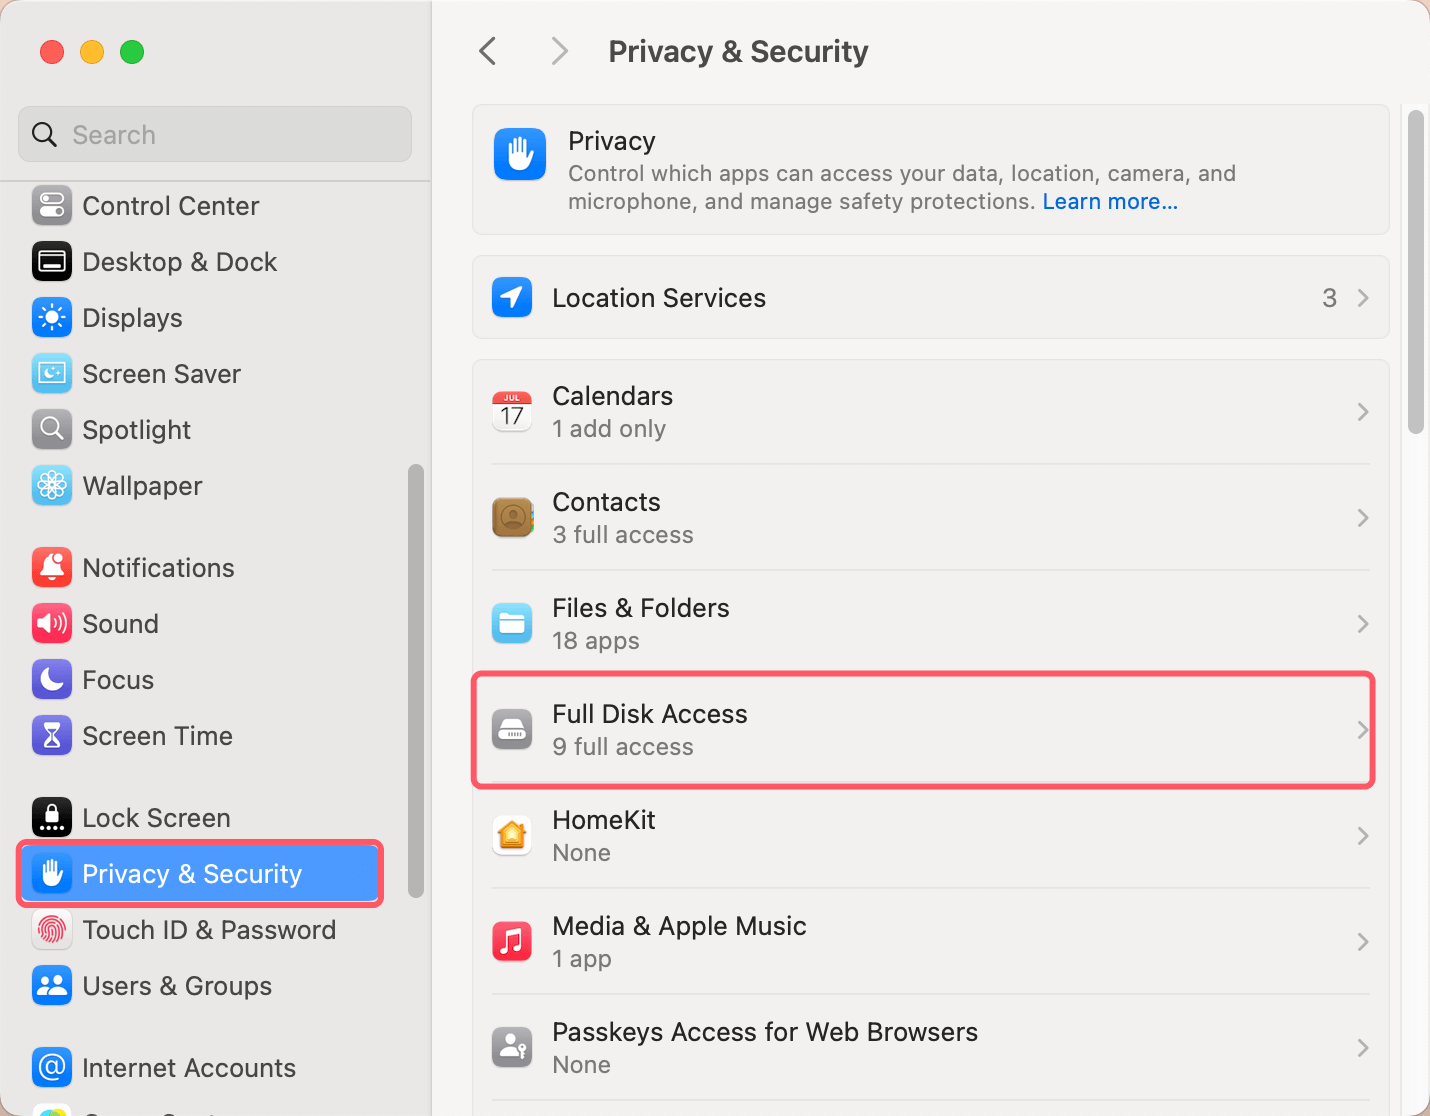Click the back navigation arrow
Screen dimensions: 1430x1116
pos(487,51)
